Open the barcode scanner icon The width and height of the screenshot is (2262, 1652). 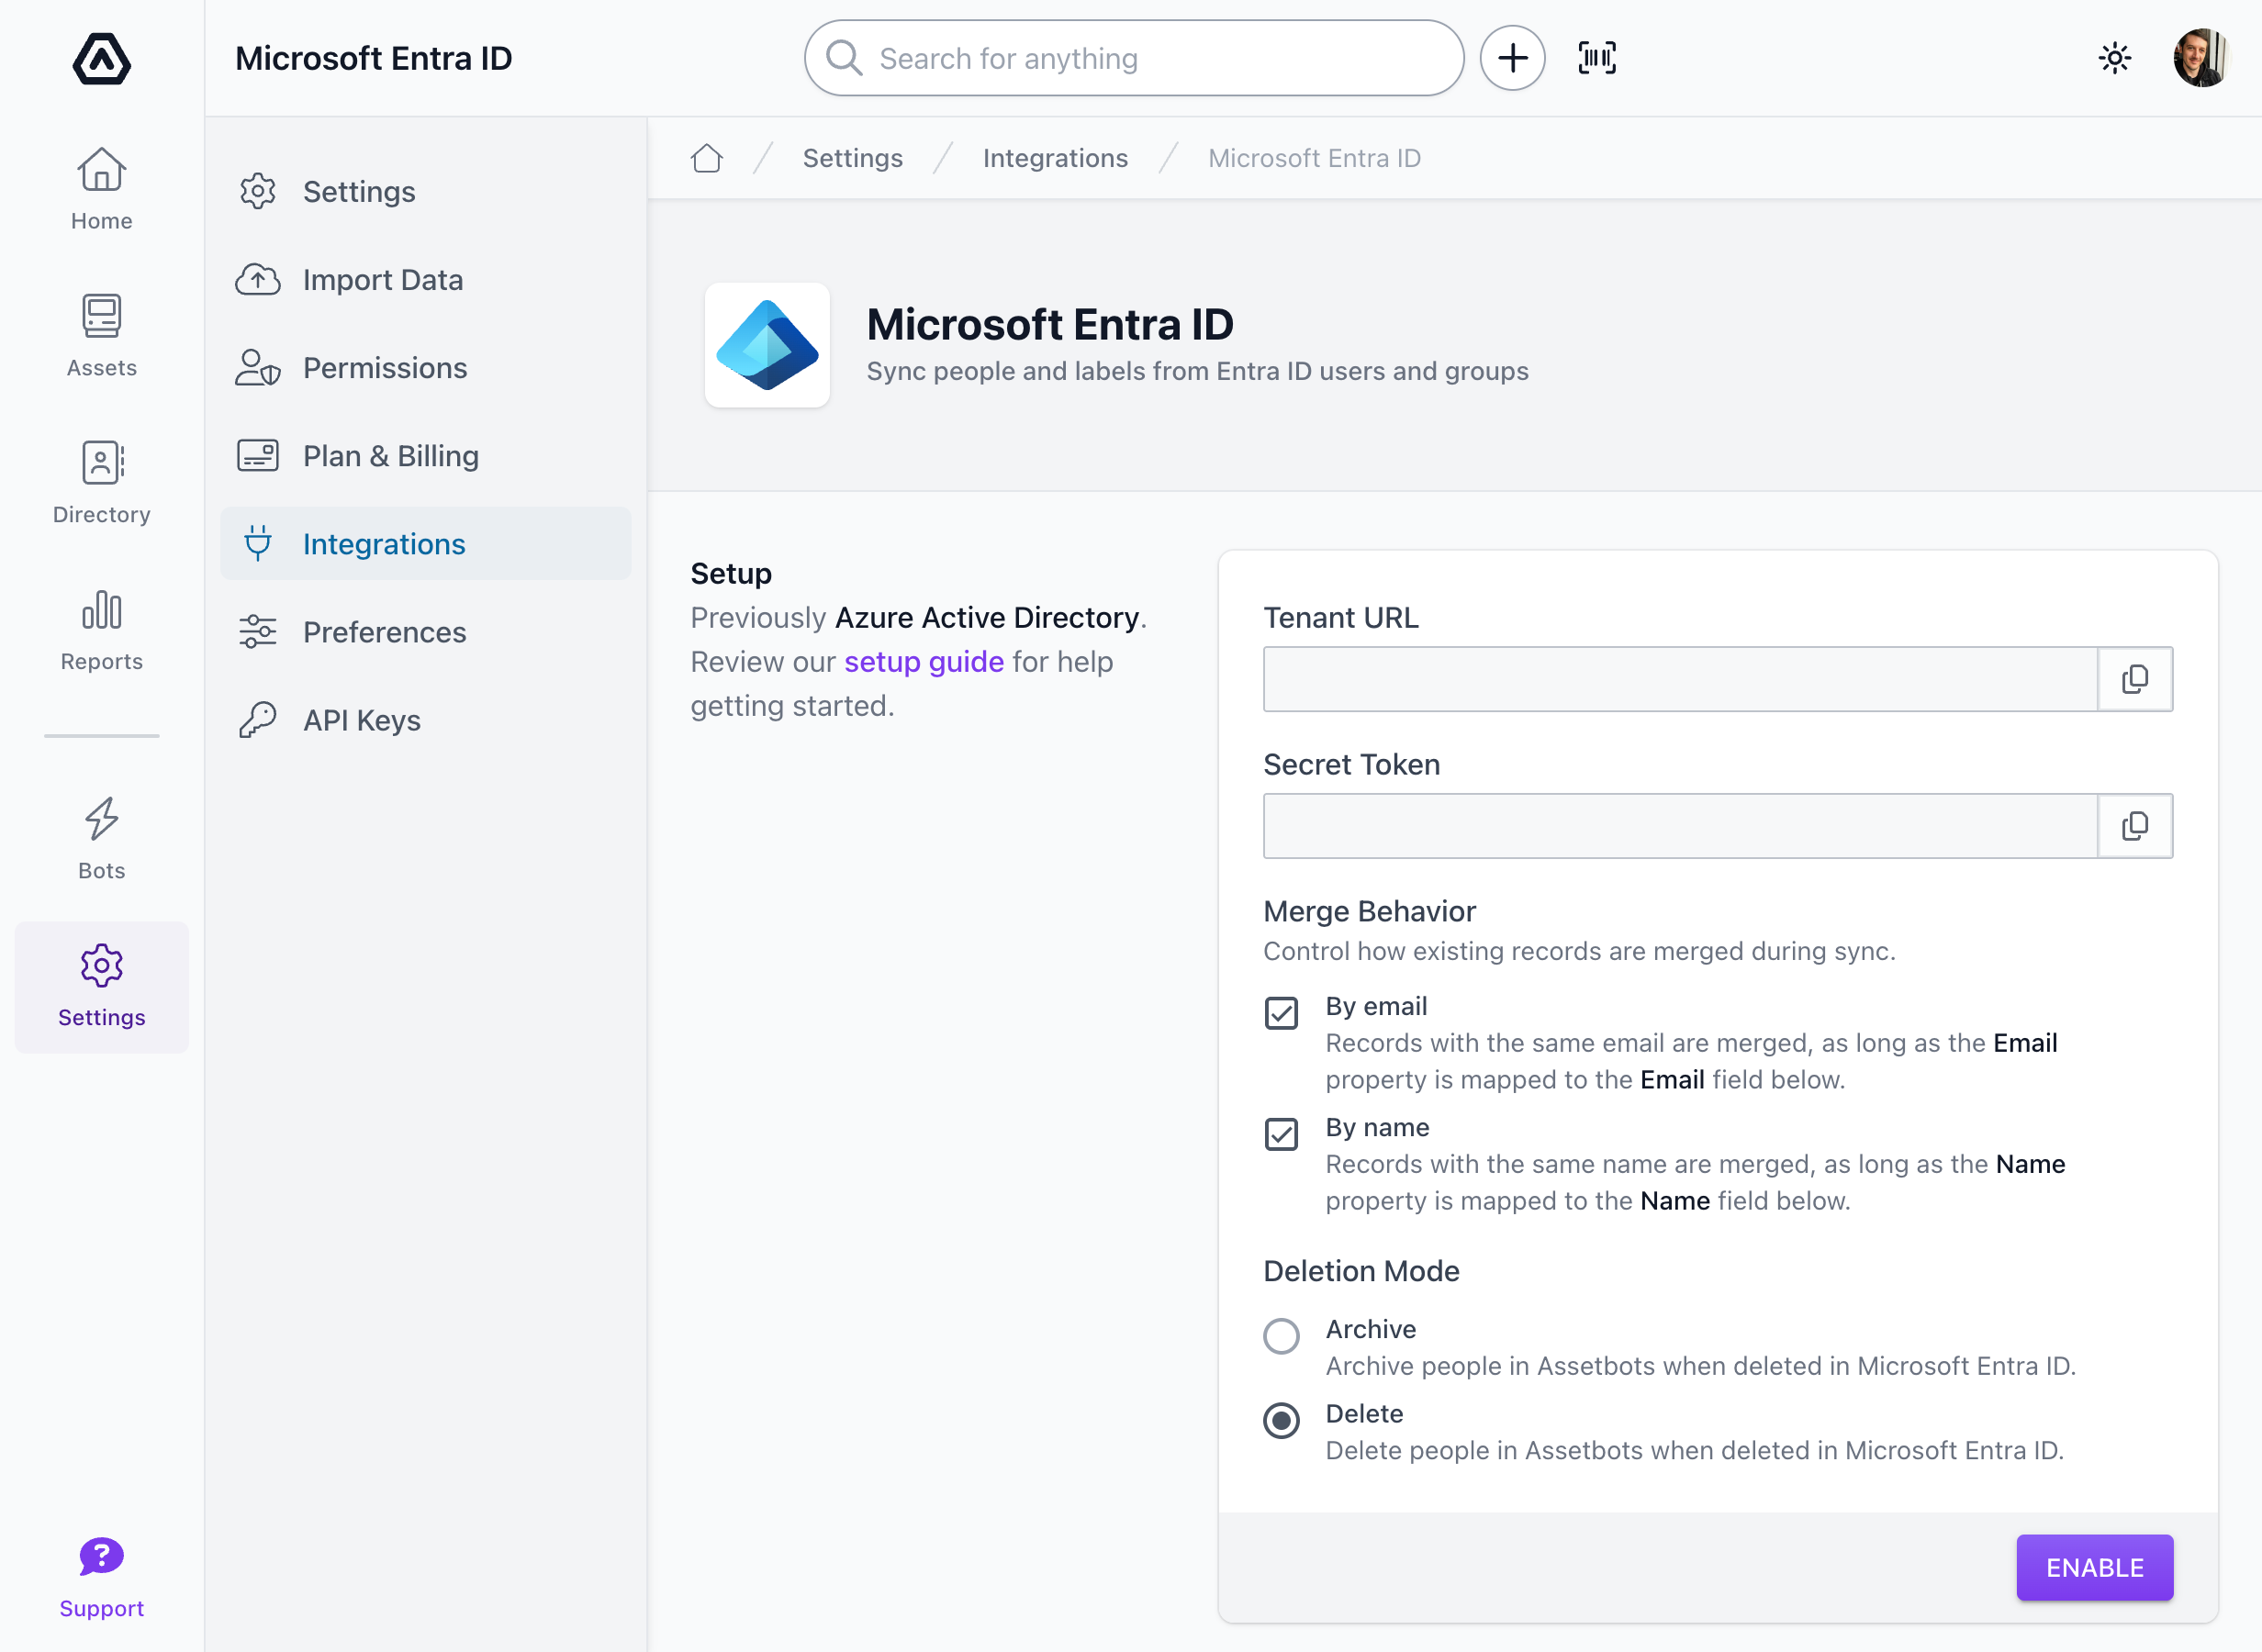1597,58
